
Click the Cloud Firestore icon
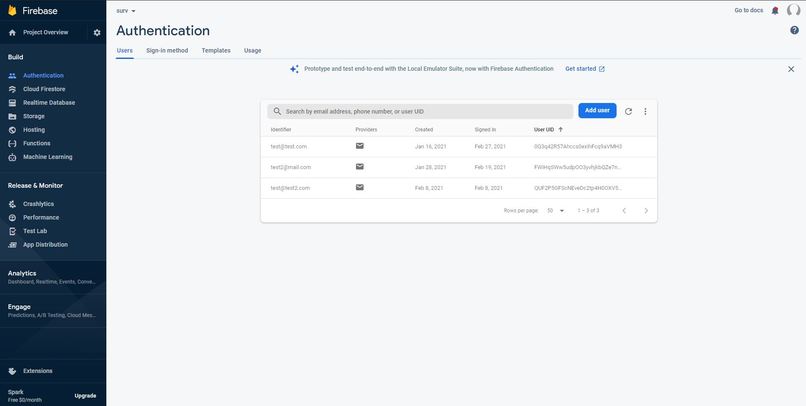tap(12, 89)
